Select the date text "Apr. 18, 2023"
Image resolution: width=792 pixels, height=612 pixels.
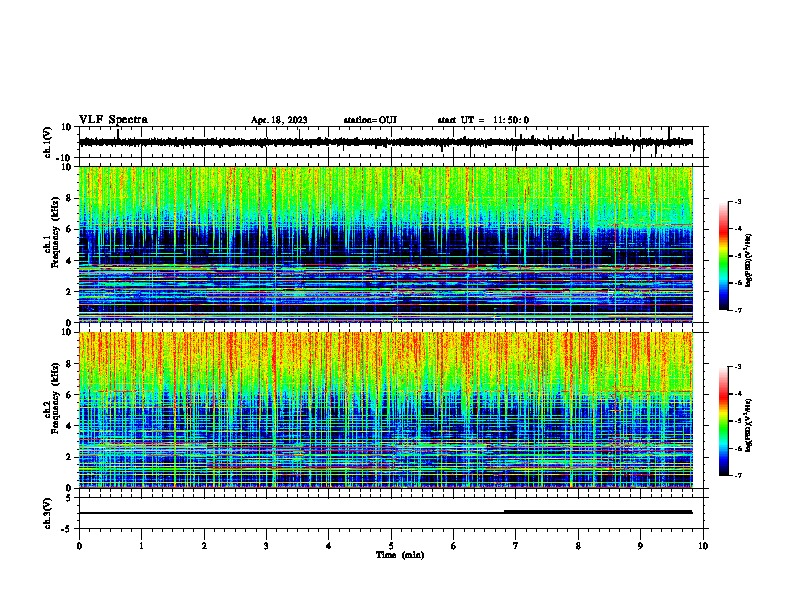click(x=279, y=120)
